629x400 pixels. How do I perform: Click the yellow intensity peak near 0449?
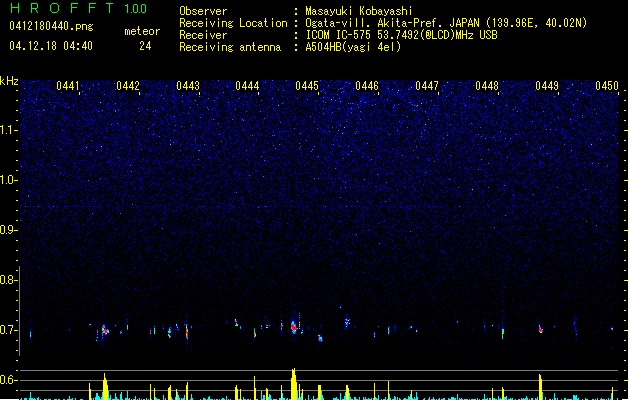pyautogui.click(x=540, y=387)
